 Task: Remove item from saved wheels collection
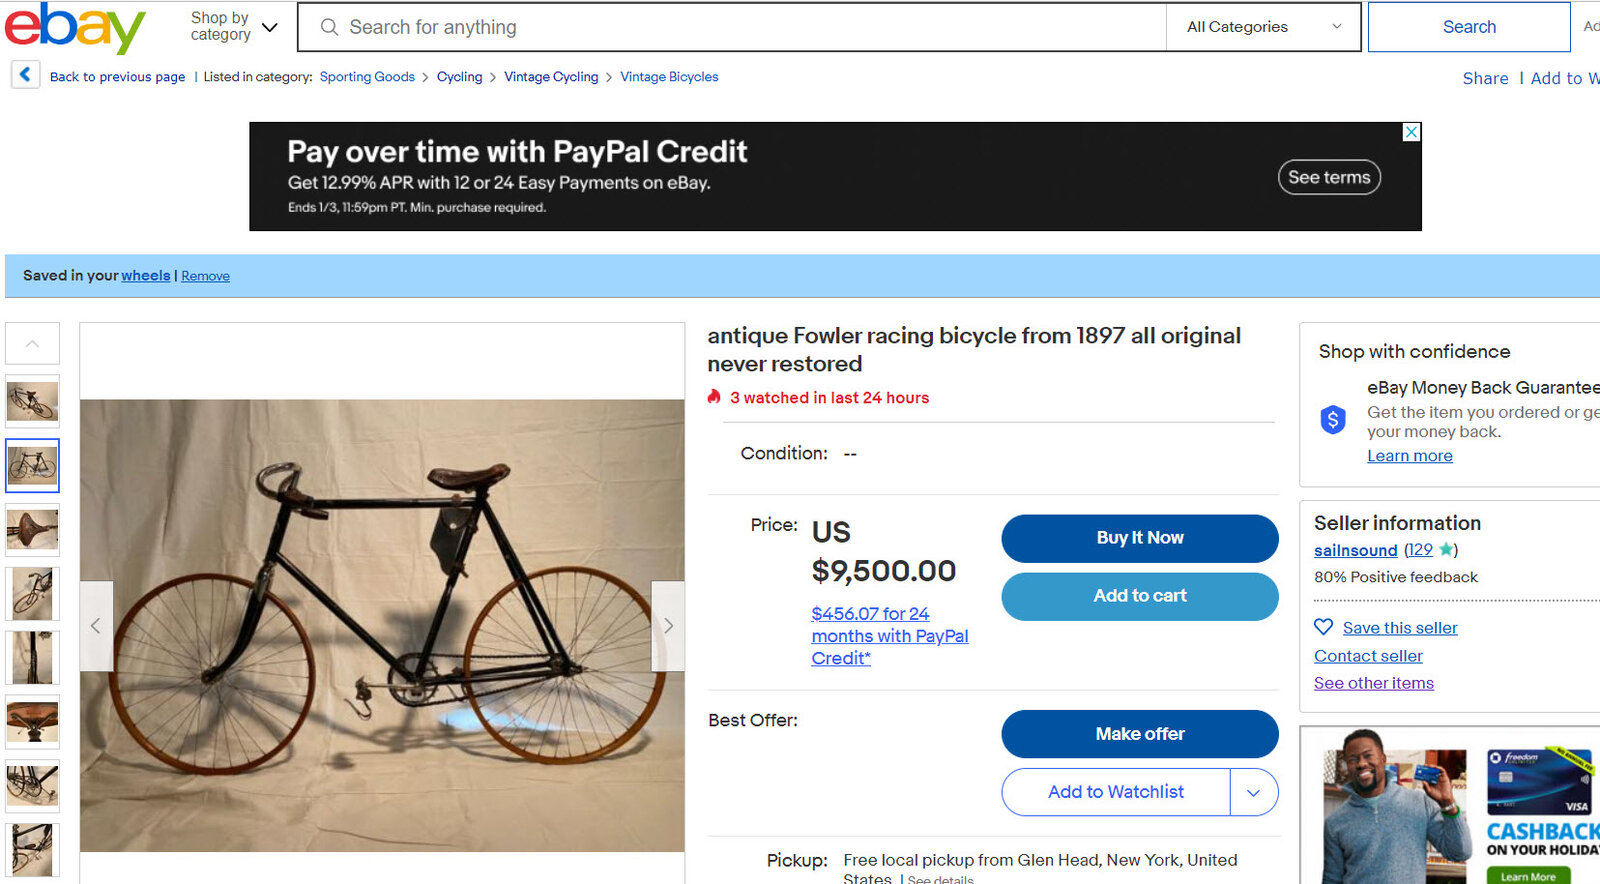tap(205, 276)
